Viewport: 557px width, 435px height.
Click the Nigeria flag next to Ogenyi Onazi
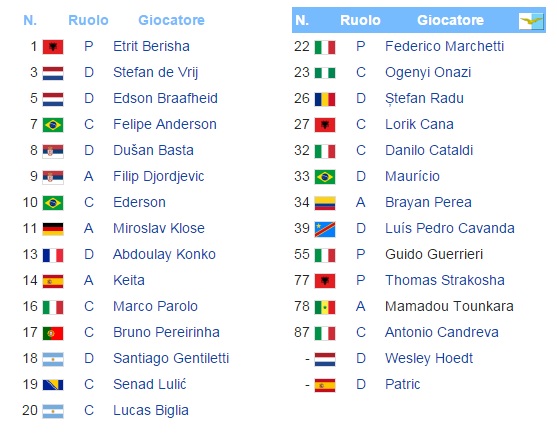coord(325,73)
